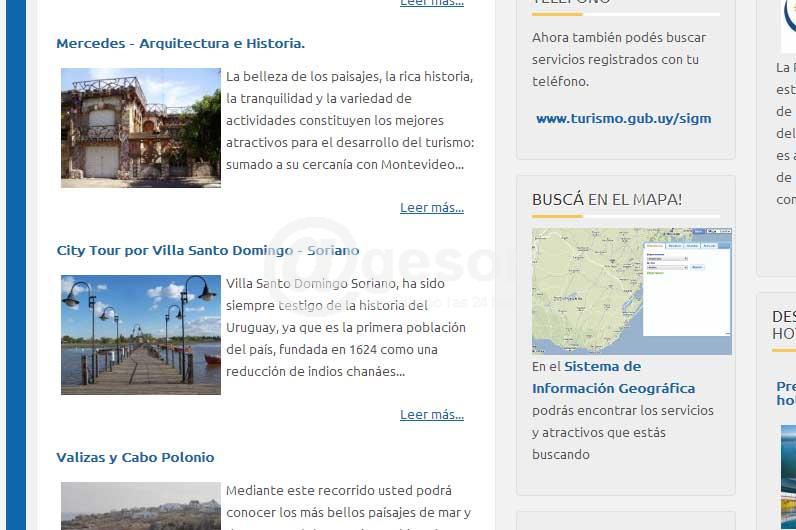Open 'Mercedes - Arquitectura e Historia' article title
The image size is (796, 530).
180,44
